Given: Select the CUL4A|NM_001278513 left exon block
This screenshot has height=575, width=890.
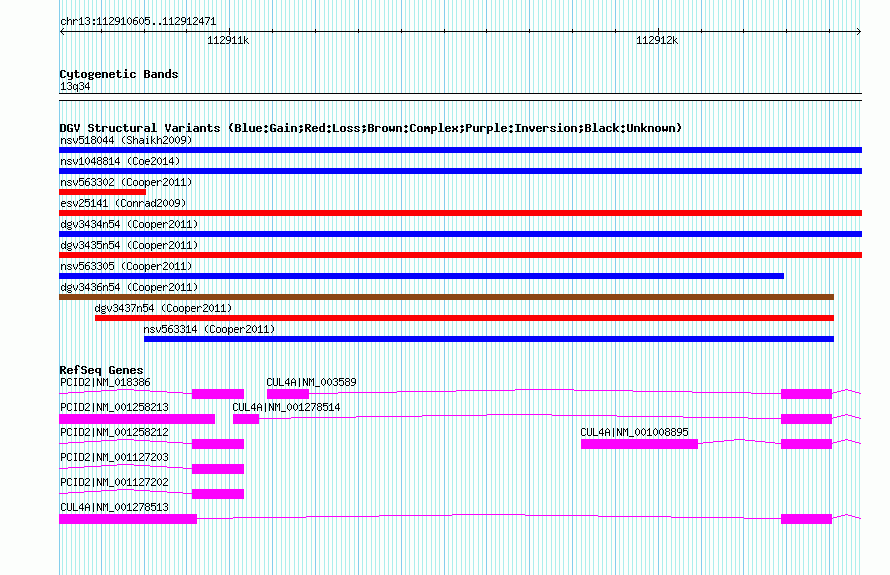Looking at the screenshot, I should 128,519.
